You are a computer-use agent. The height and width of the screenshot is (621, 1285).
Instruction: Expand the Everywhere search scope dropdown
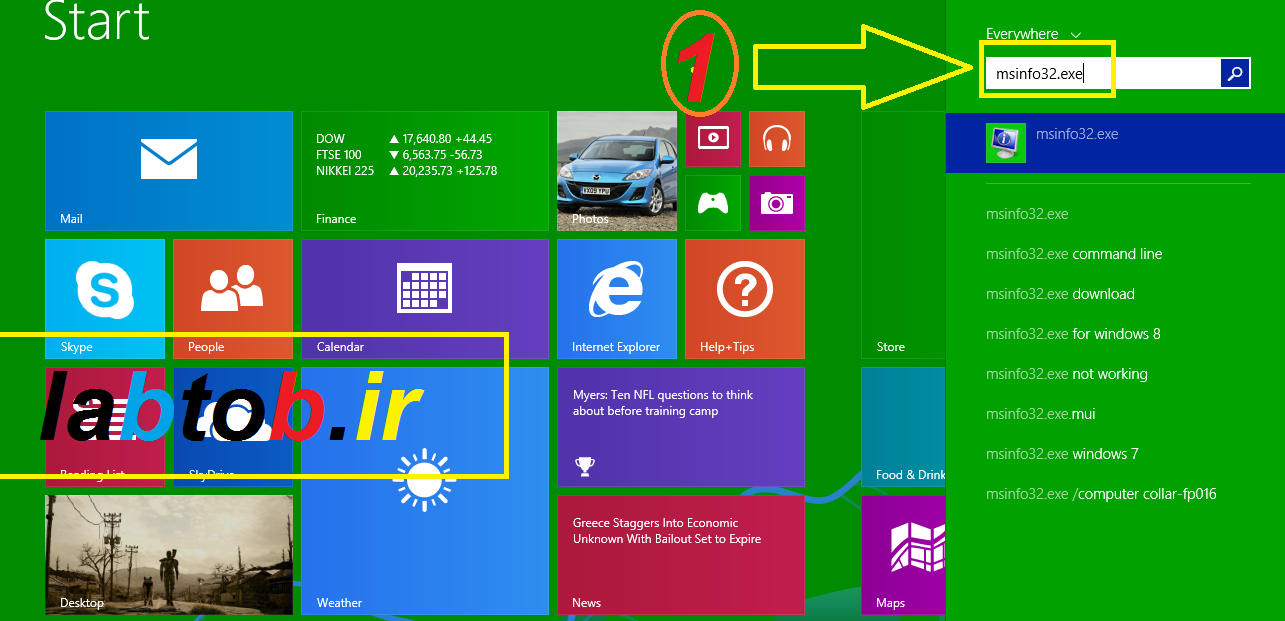[x=1033, y=34]
